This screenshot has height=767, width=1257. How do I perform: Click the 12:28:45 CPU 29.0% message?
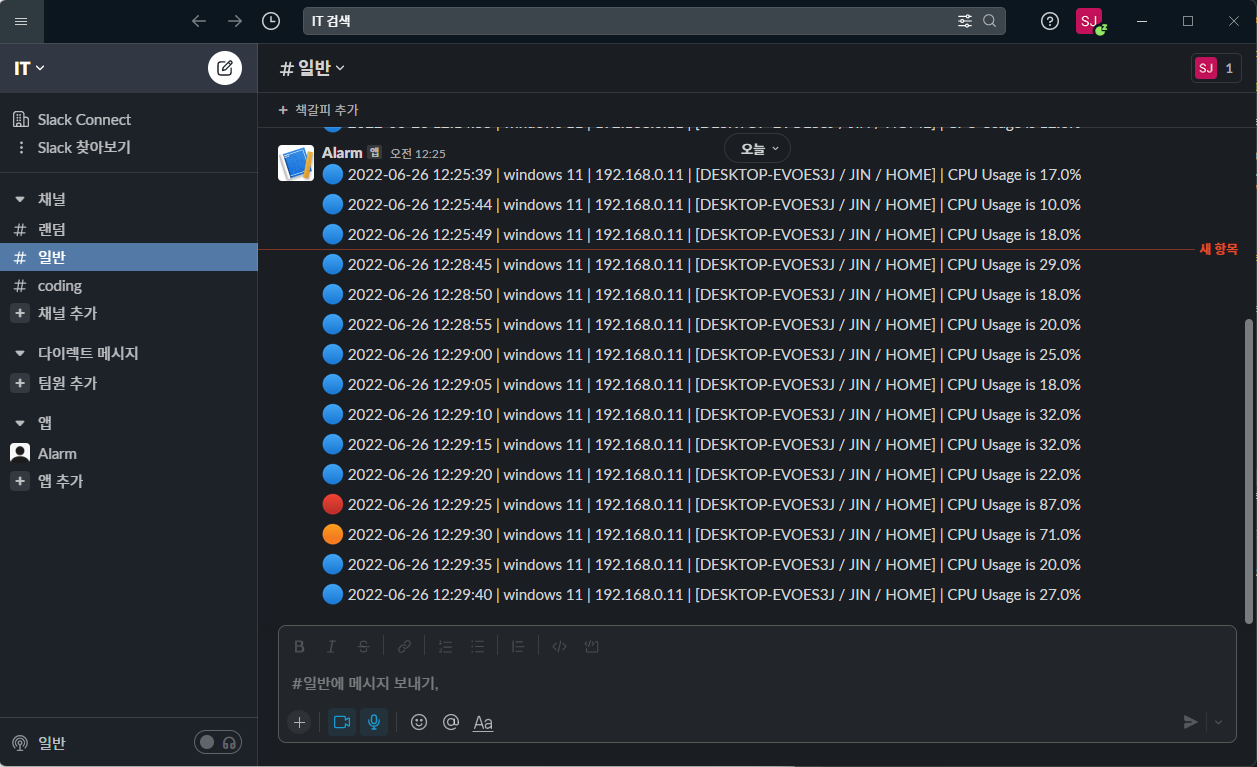click(701, 264)
